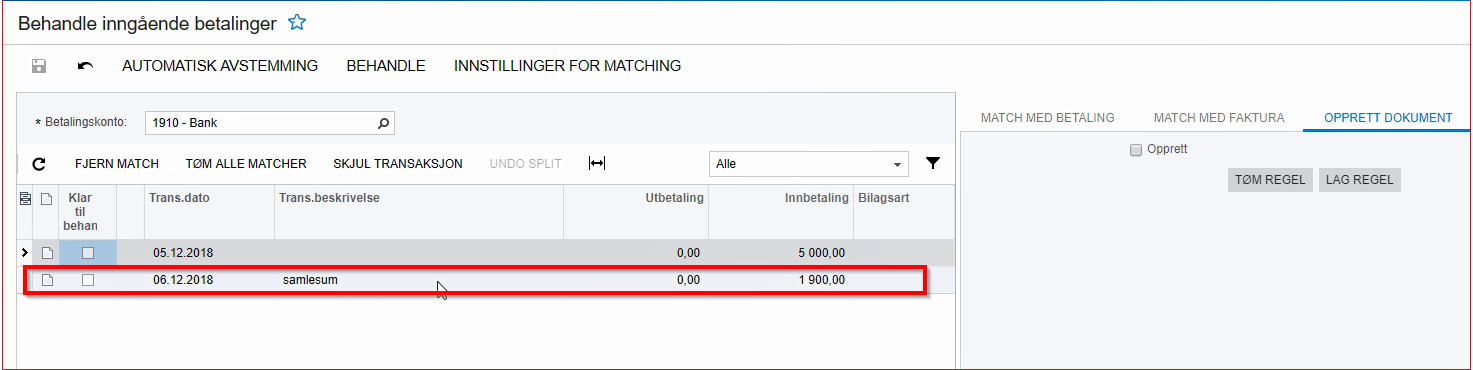The height and width of the screenshot is (370, 1473).
Task: Enable the Opprett checkbox
Action: point(1135,150)
